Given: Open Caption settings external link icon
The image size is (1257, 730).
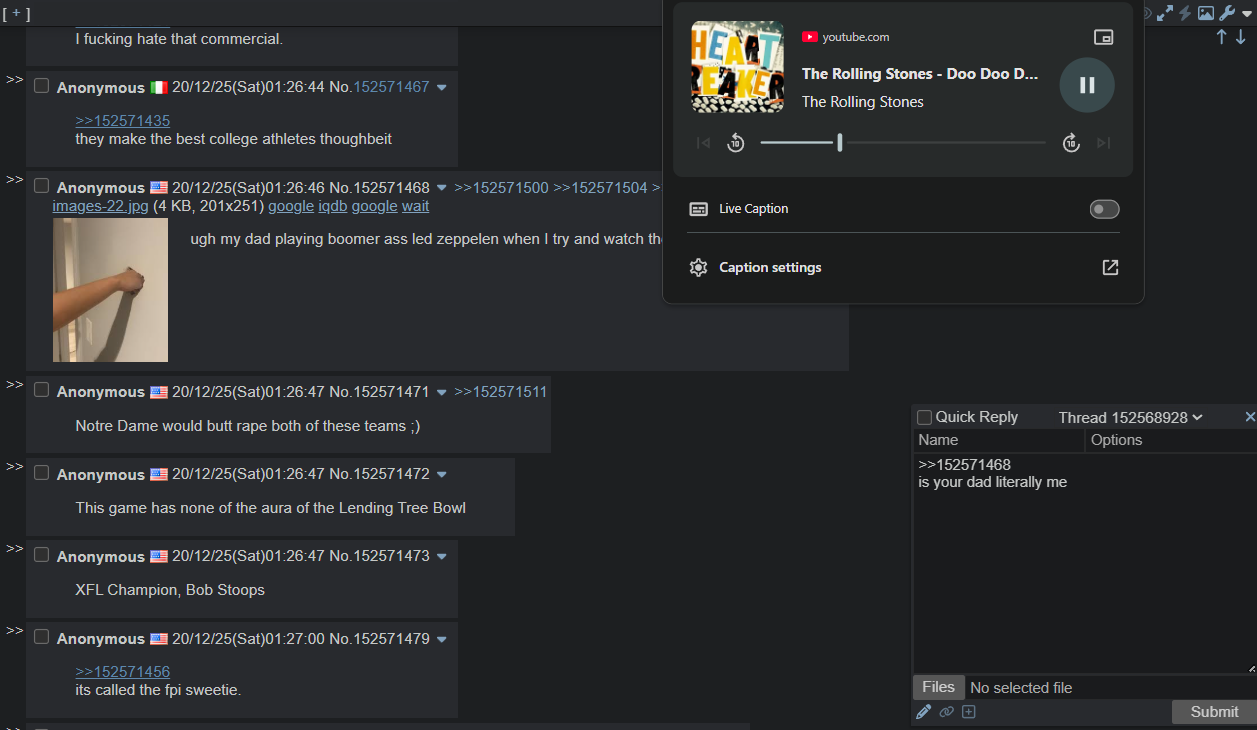Looking at the screenshot, I should point(1110,268).
